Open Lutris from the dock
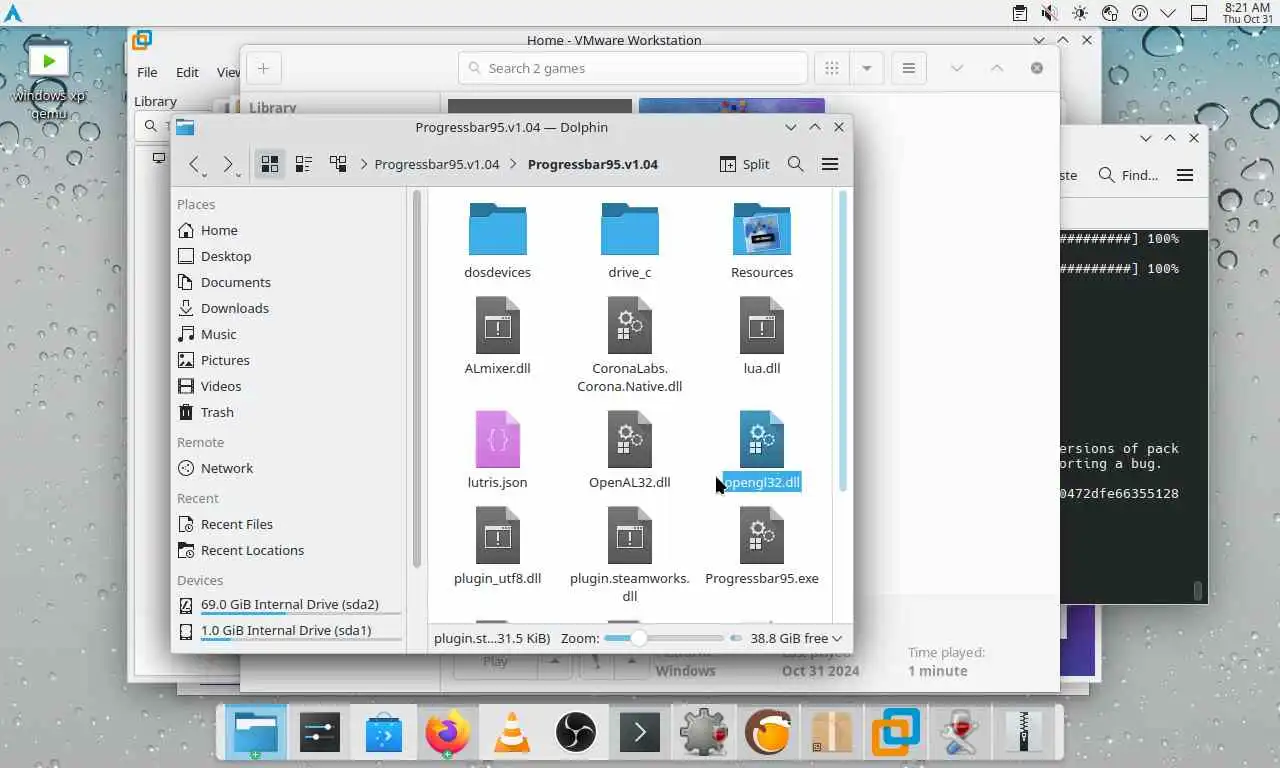1280x768 pixels. click(768, 733)
